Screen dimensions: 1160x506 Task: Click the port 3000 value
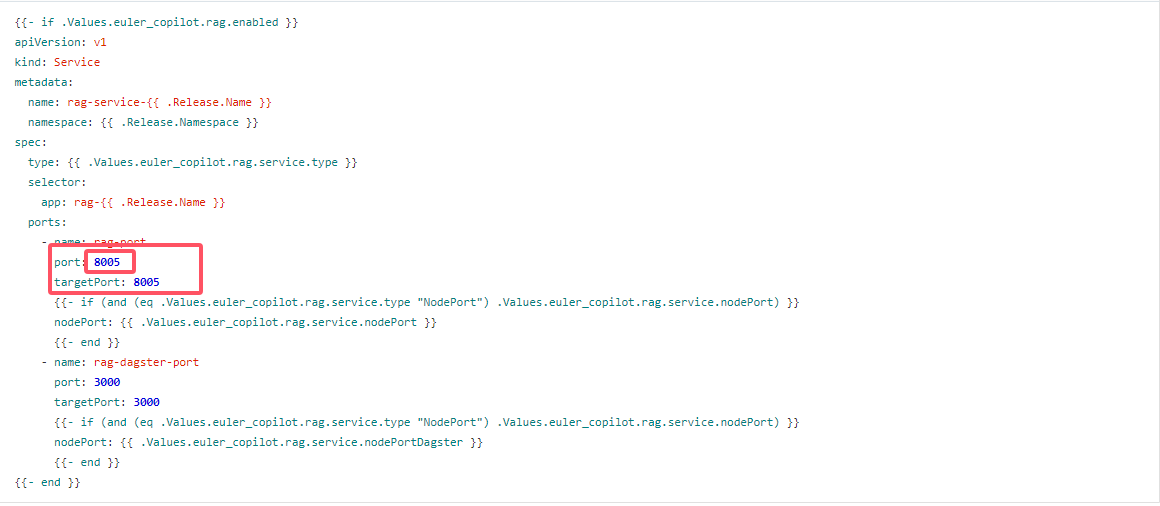(x=107, y=382)
